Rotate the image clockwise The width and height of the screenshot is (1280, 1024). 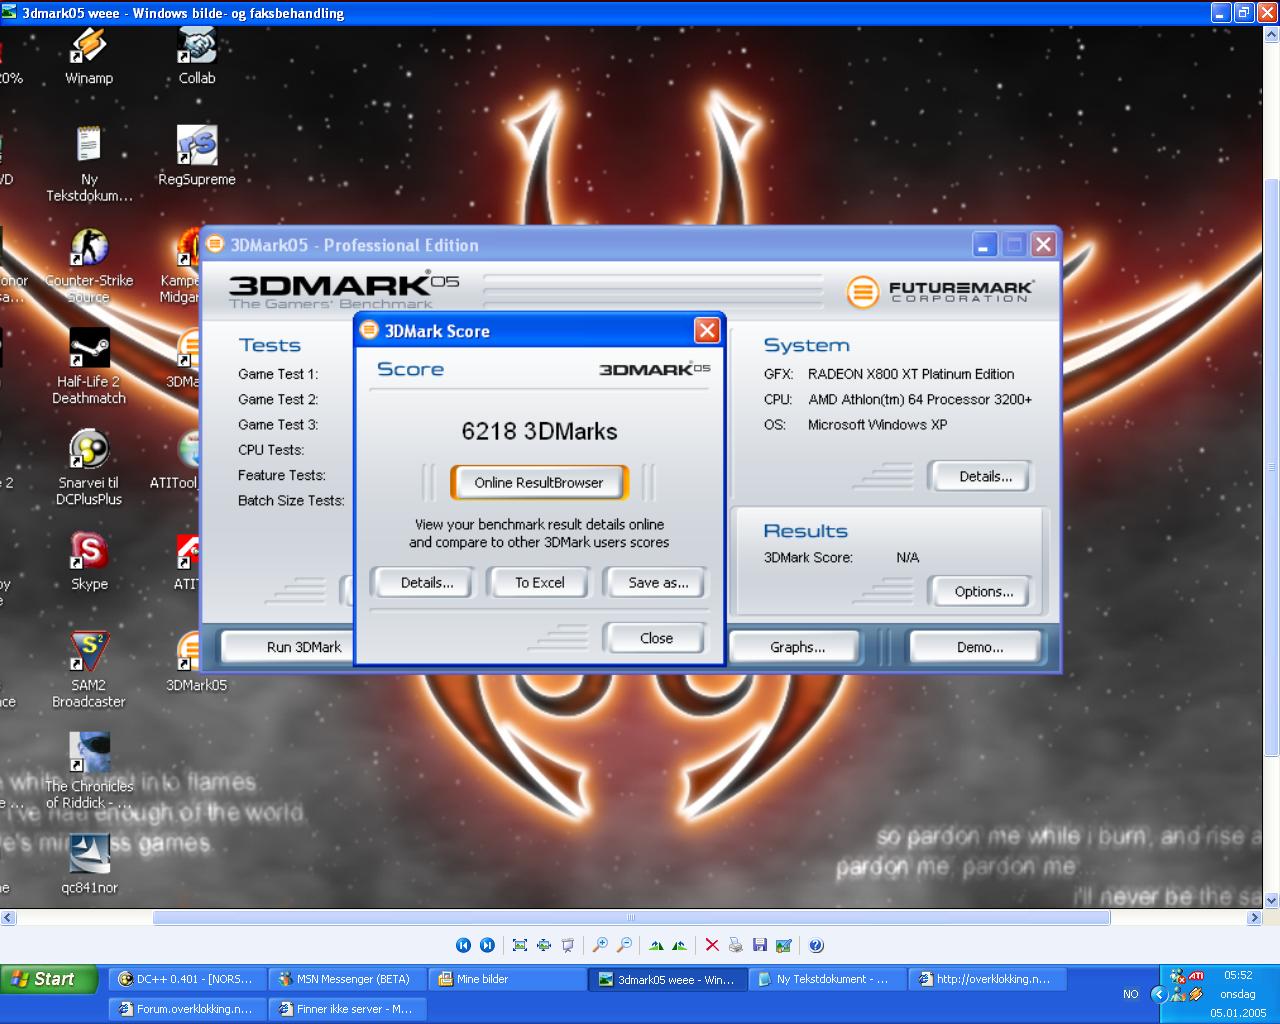[656, 945]
